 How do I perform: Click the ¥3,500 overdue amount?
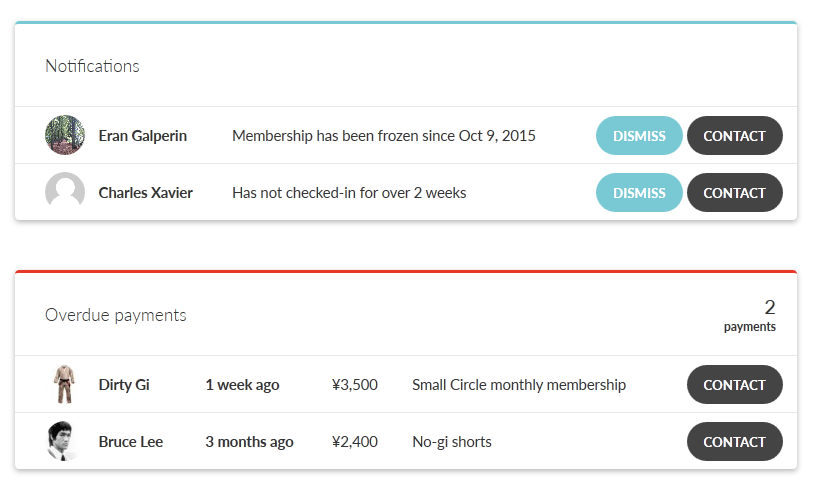355,384
